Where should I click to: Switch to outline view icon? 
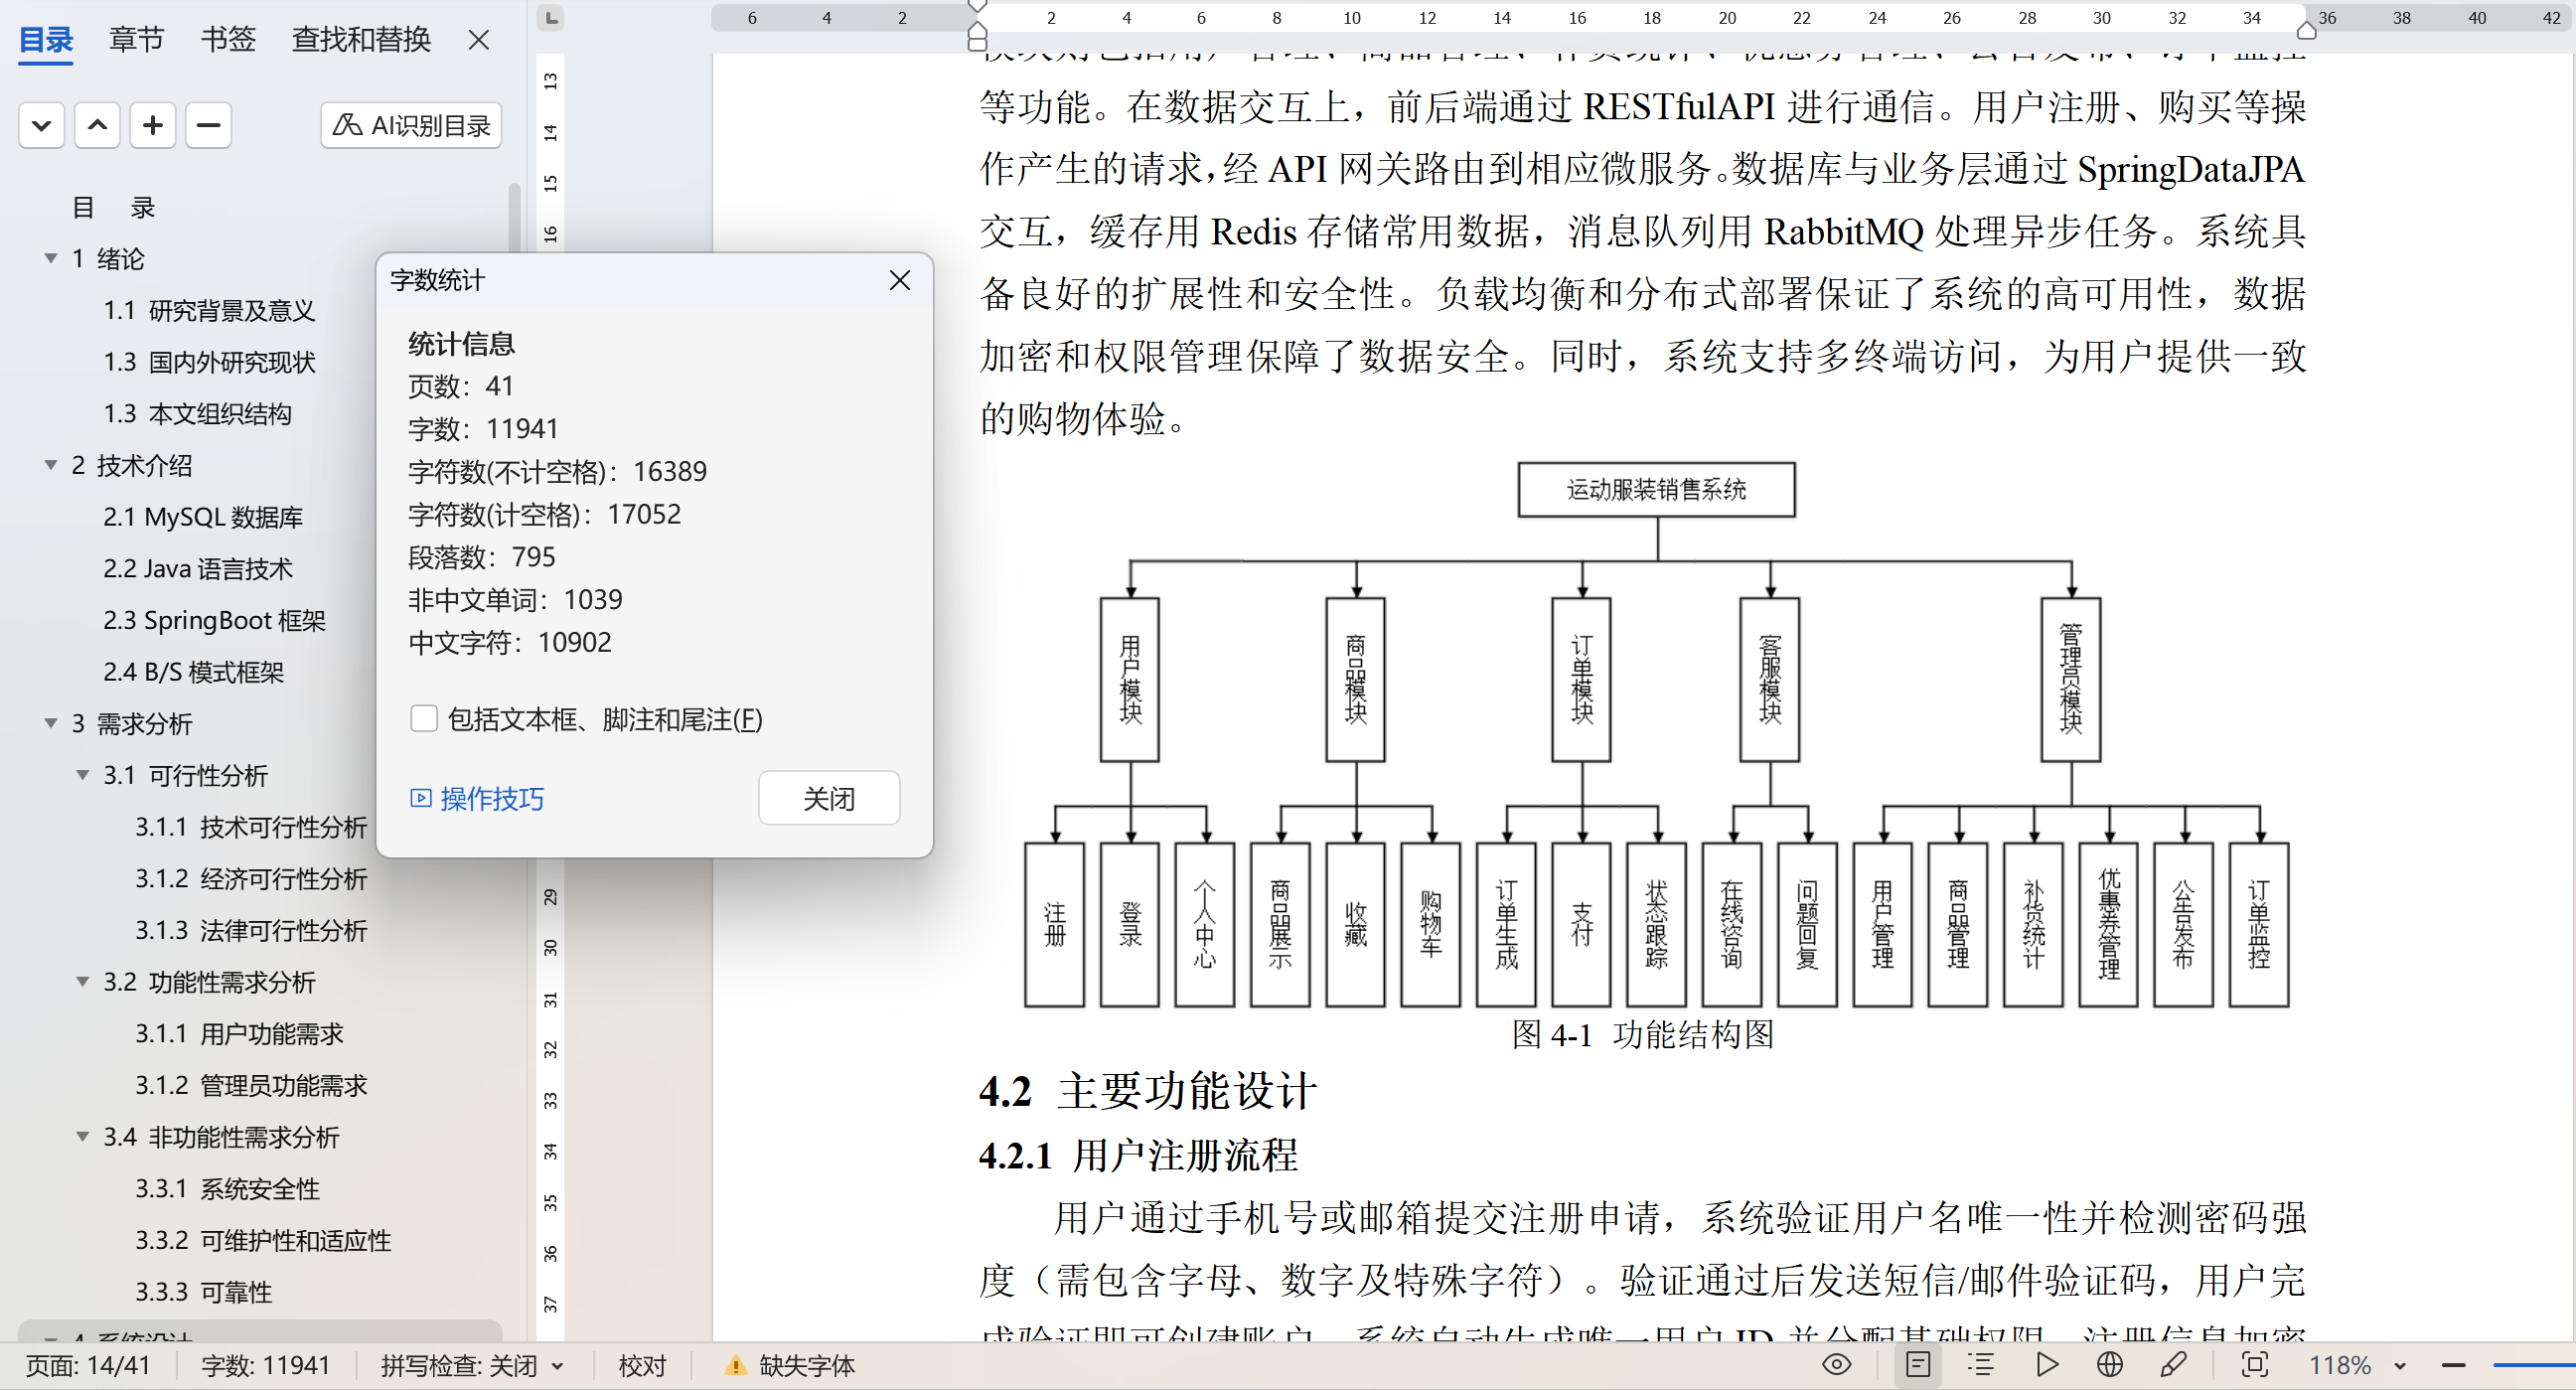1980,1365
